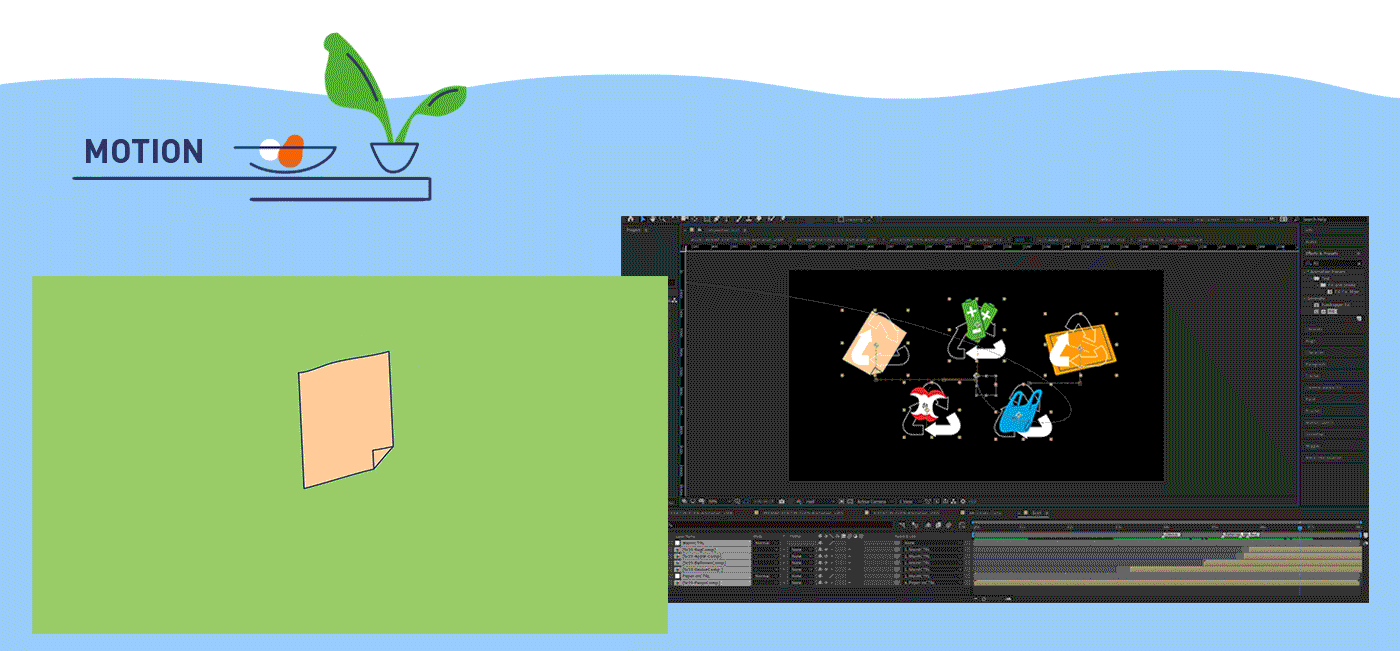Click the green battery recycling graphic
This screenshot has width=1400, height=651.
point(976,320)
